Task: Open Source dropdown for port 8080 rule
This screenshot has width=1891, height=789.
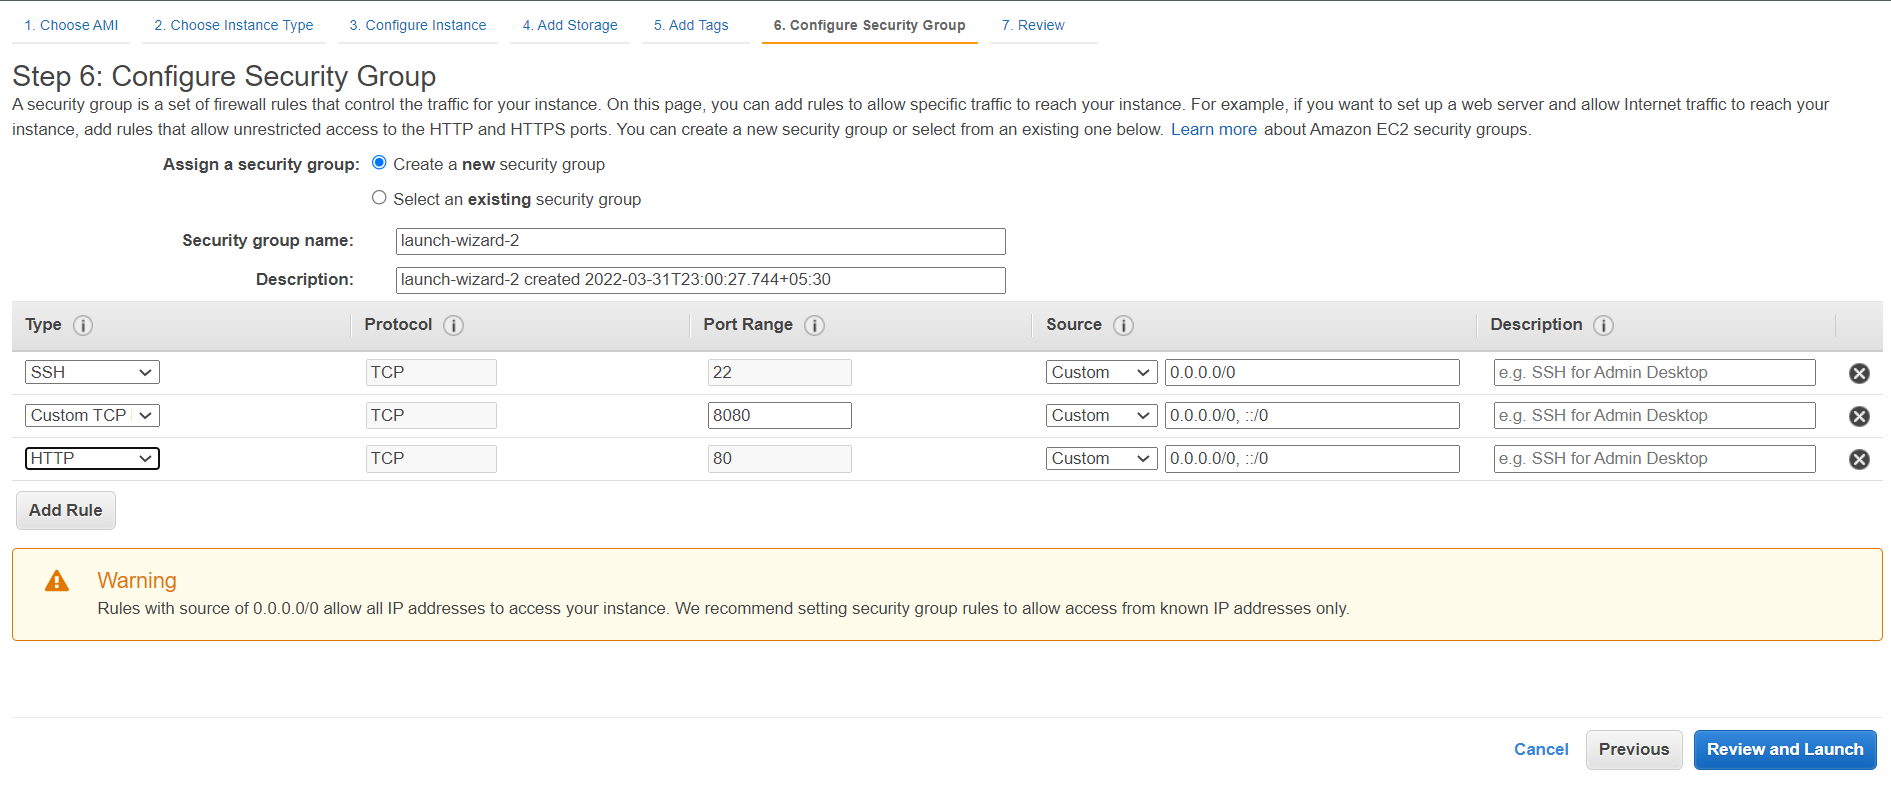Action: [1101, 415]
